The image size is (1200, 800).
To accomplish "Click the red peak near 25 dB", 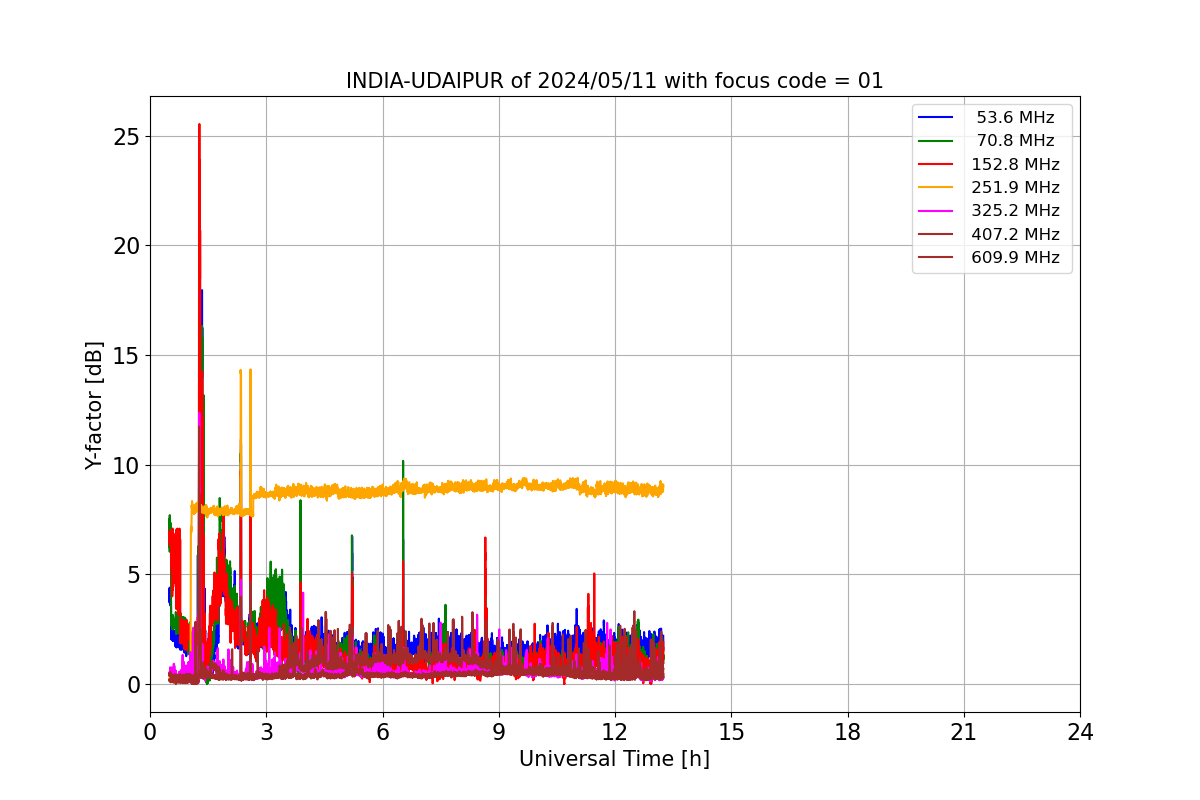I will [199, 127].
